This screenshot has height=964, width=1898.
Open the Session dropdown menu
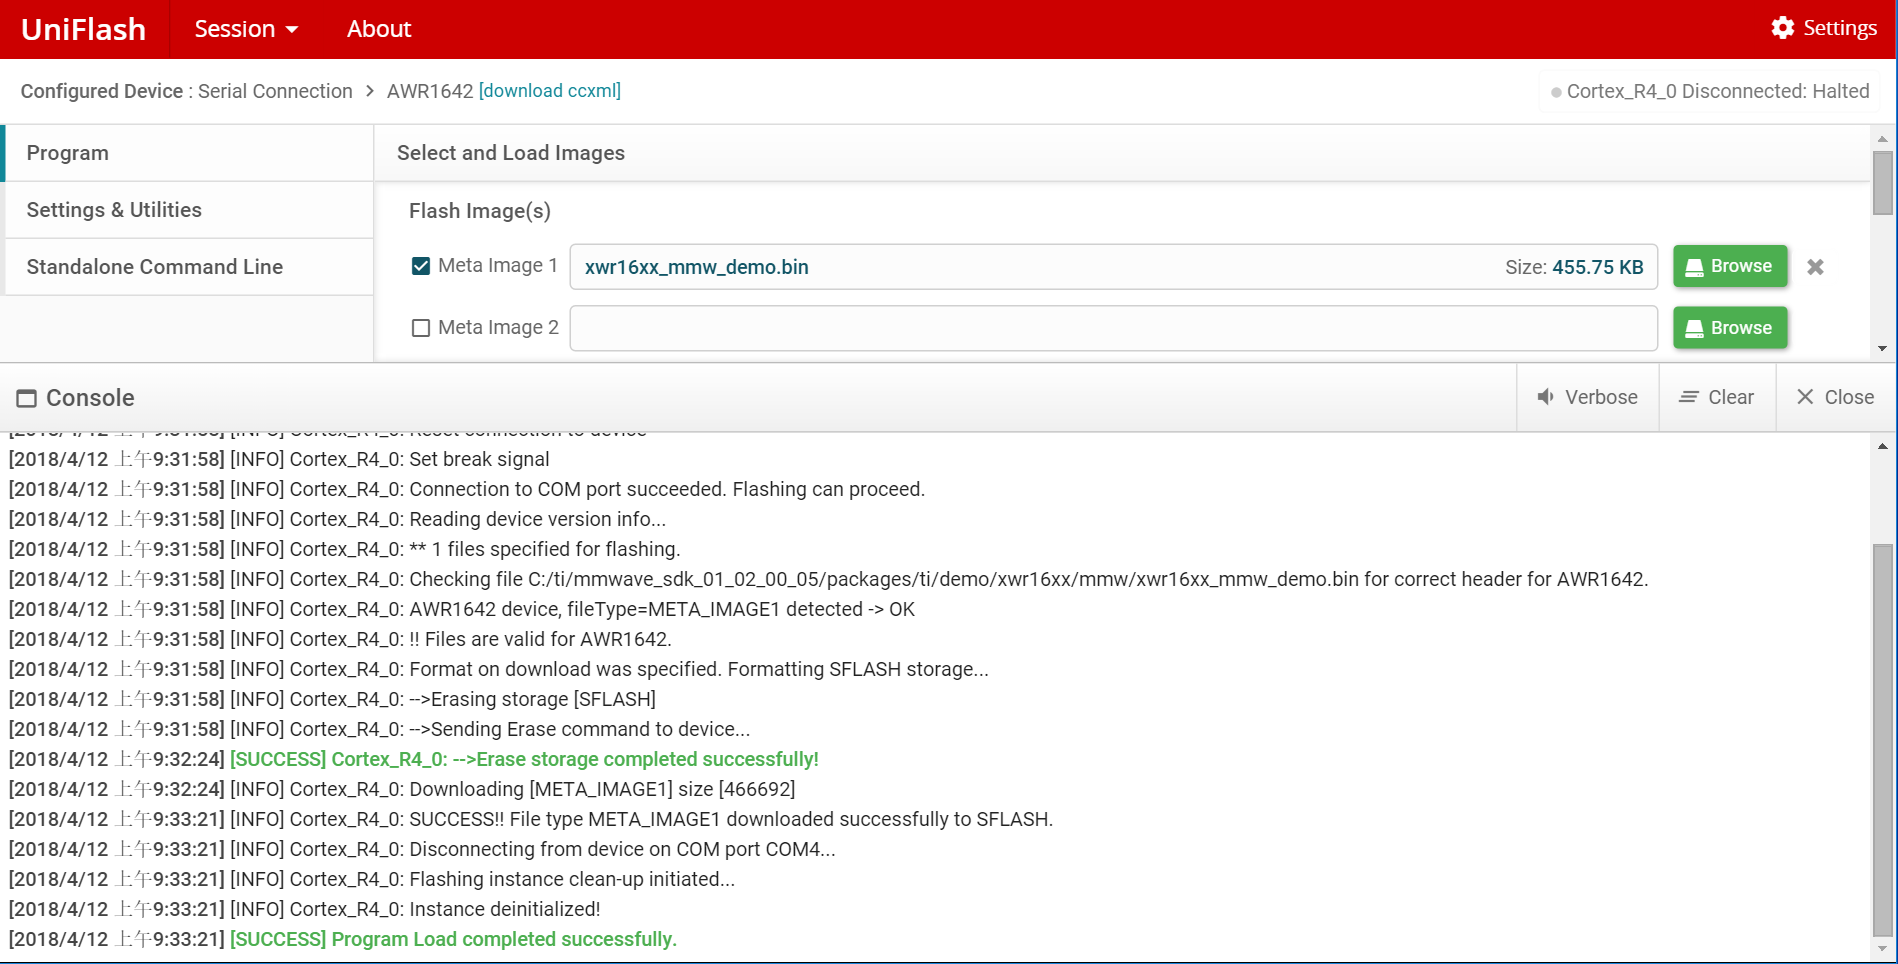pos(246,29)
